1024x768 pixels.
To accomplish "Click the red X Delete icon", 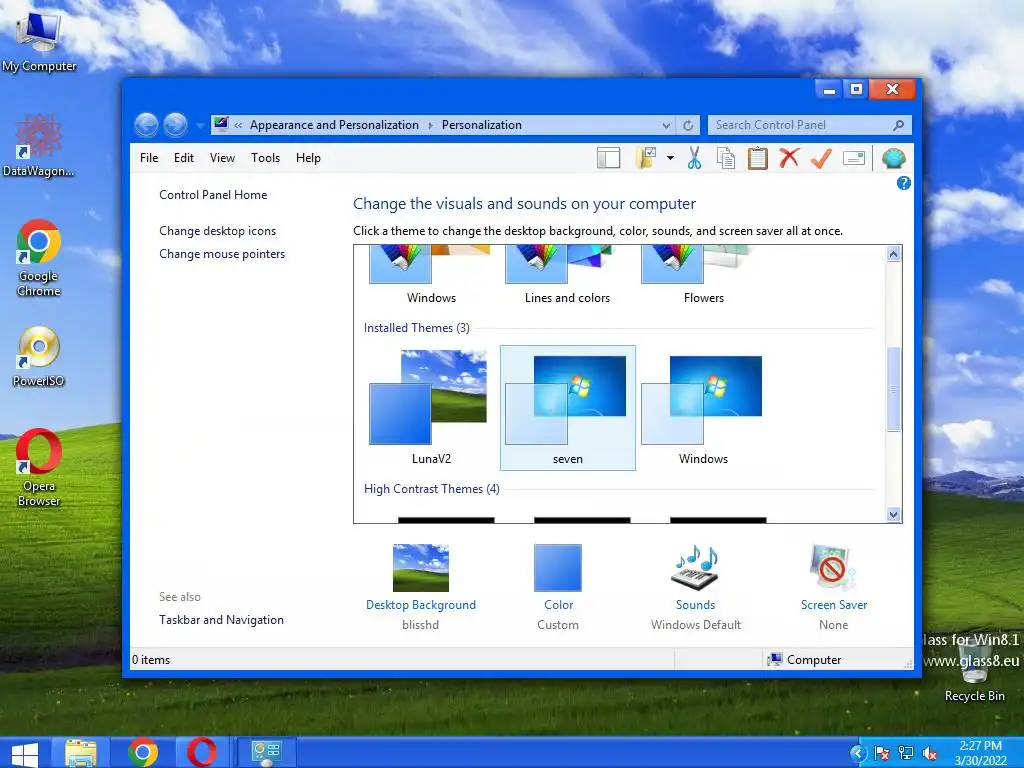I will 789,157.
